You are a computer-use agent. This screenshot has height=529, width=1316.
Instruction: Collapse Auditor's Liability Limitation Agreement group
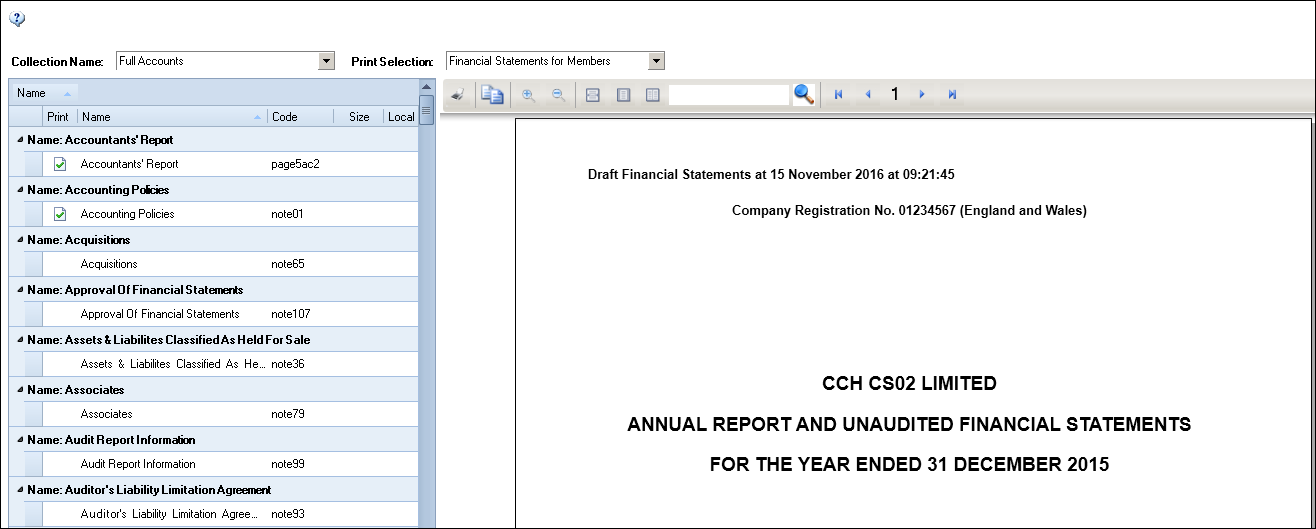(x=20, y=490)
